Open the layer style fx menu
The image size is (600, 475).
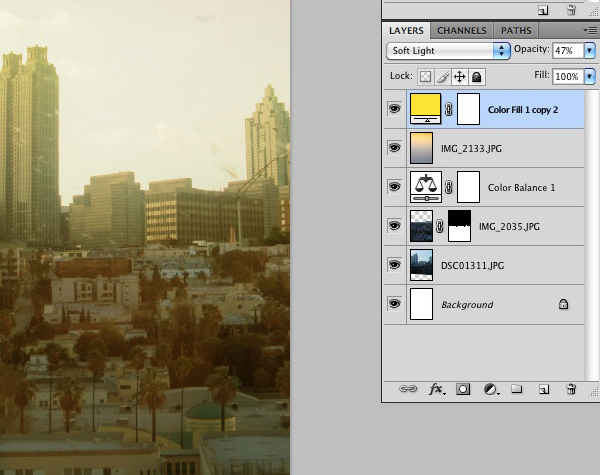[436, 389]
